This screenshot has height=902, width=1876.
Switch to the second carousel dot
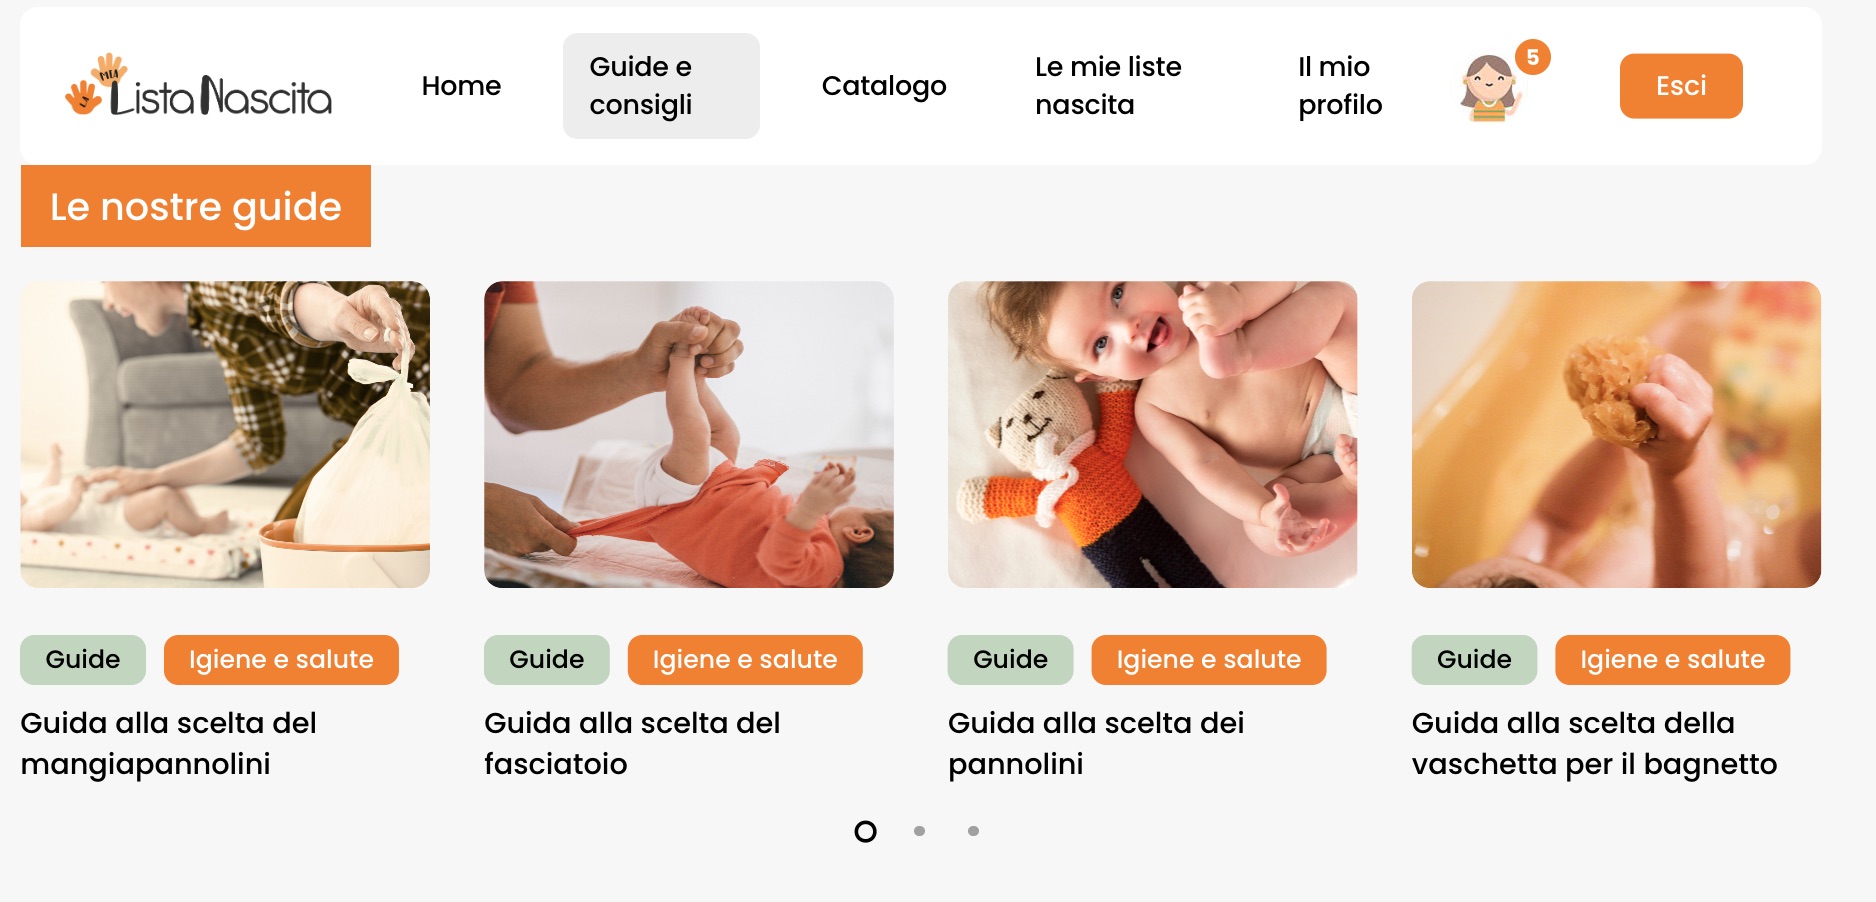point(919,831)
